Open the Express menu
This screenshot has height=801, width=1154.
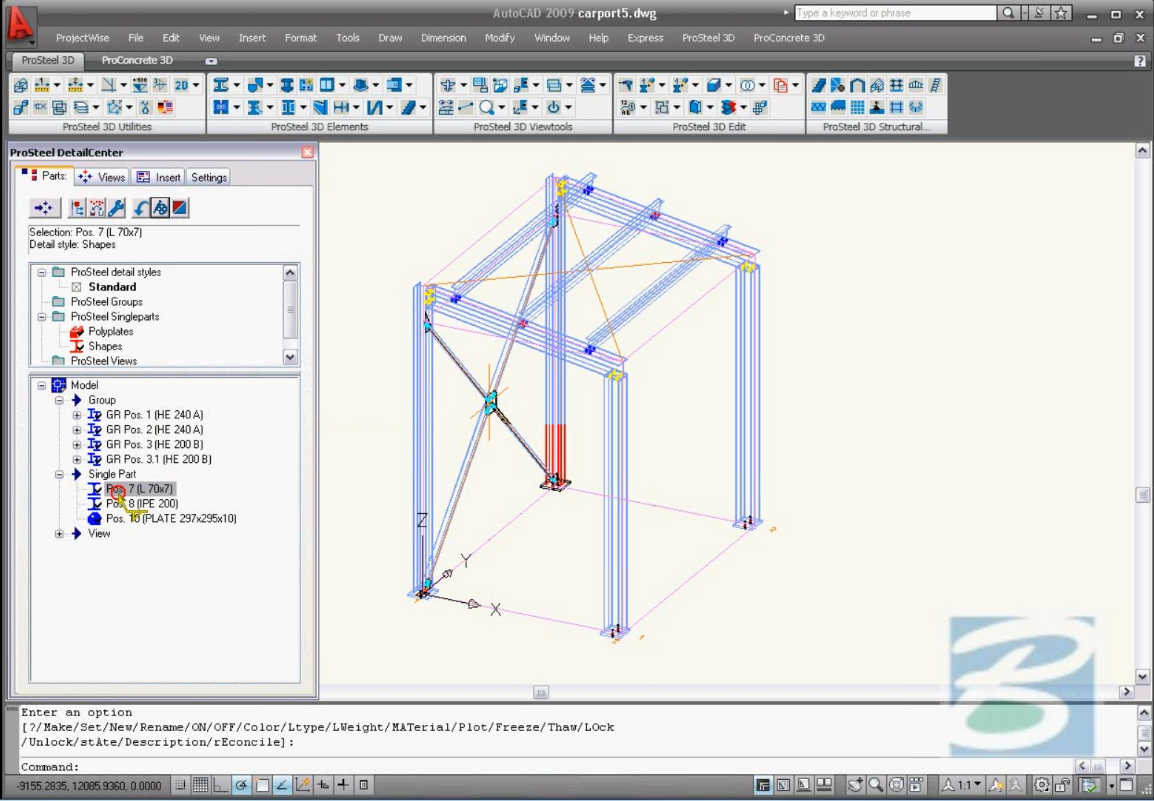(645, 38)
